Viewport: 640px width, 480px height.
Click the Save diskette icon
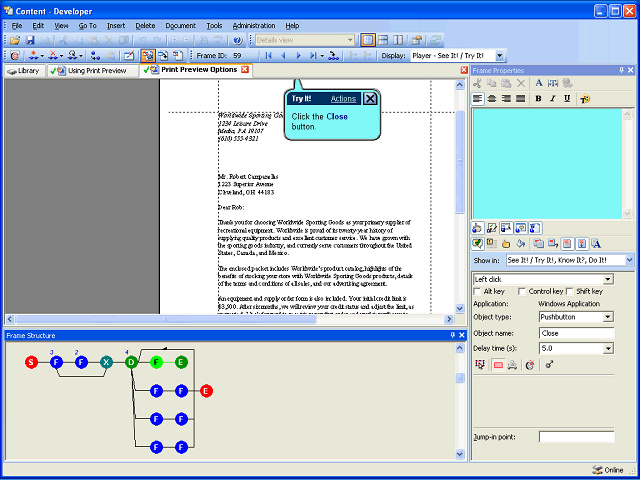point(30,40)
